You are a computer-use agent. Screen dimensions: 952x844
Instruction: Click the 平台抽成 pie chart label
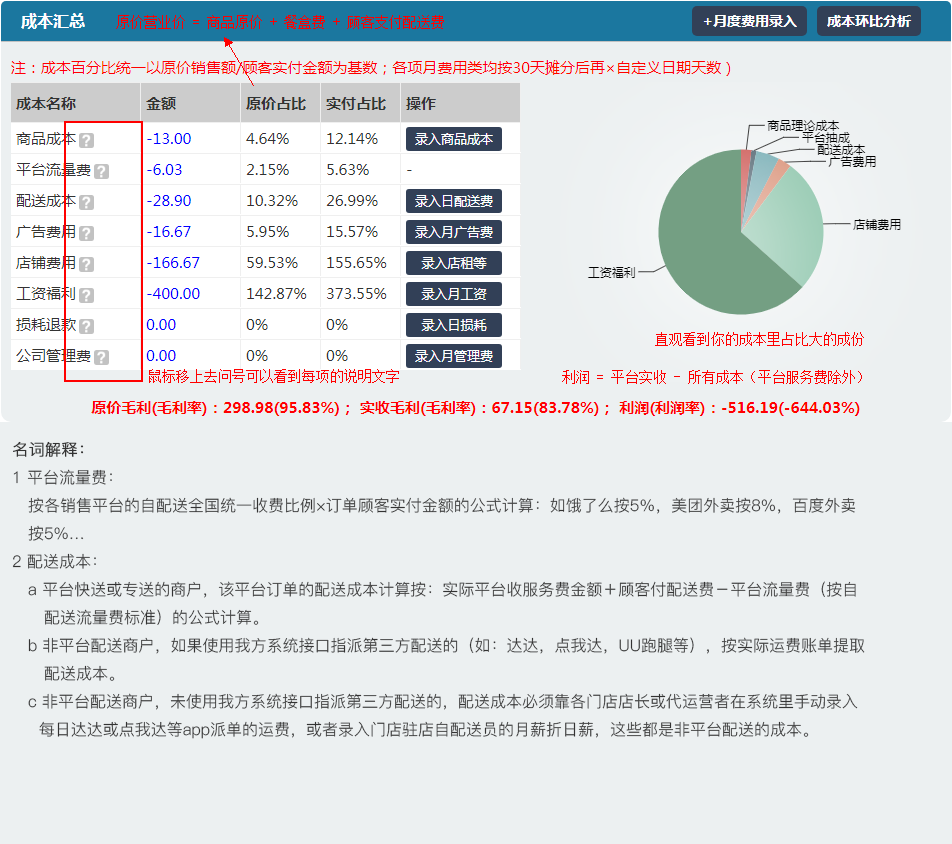pyautogui.click(x=826, y=138)
